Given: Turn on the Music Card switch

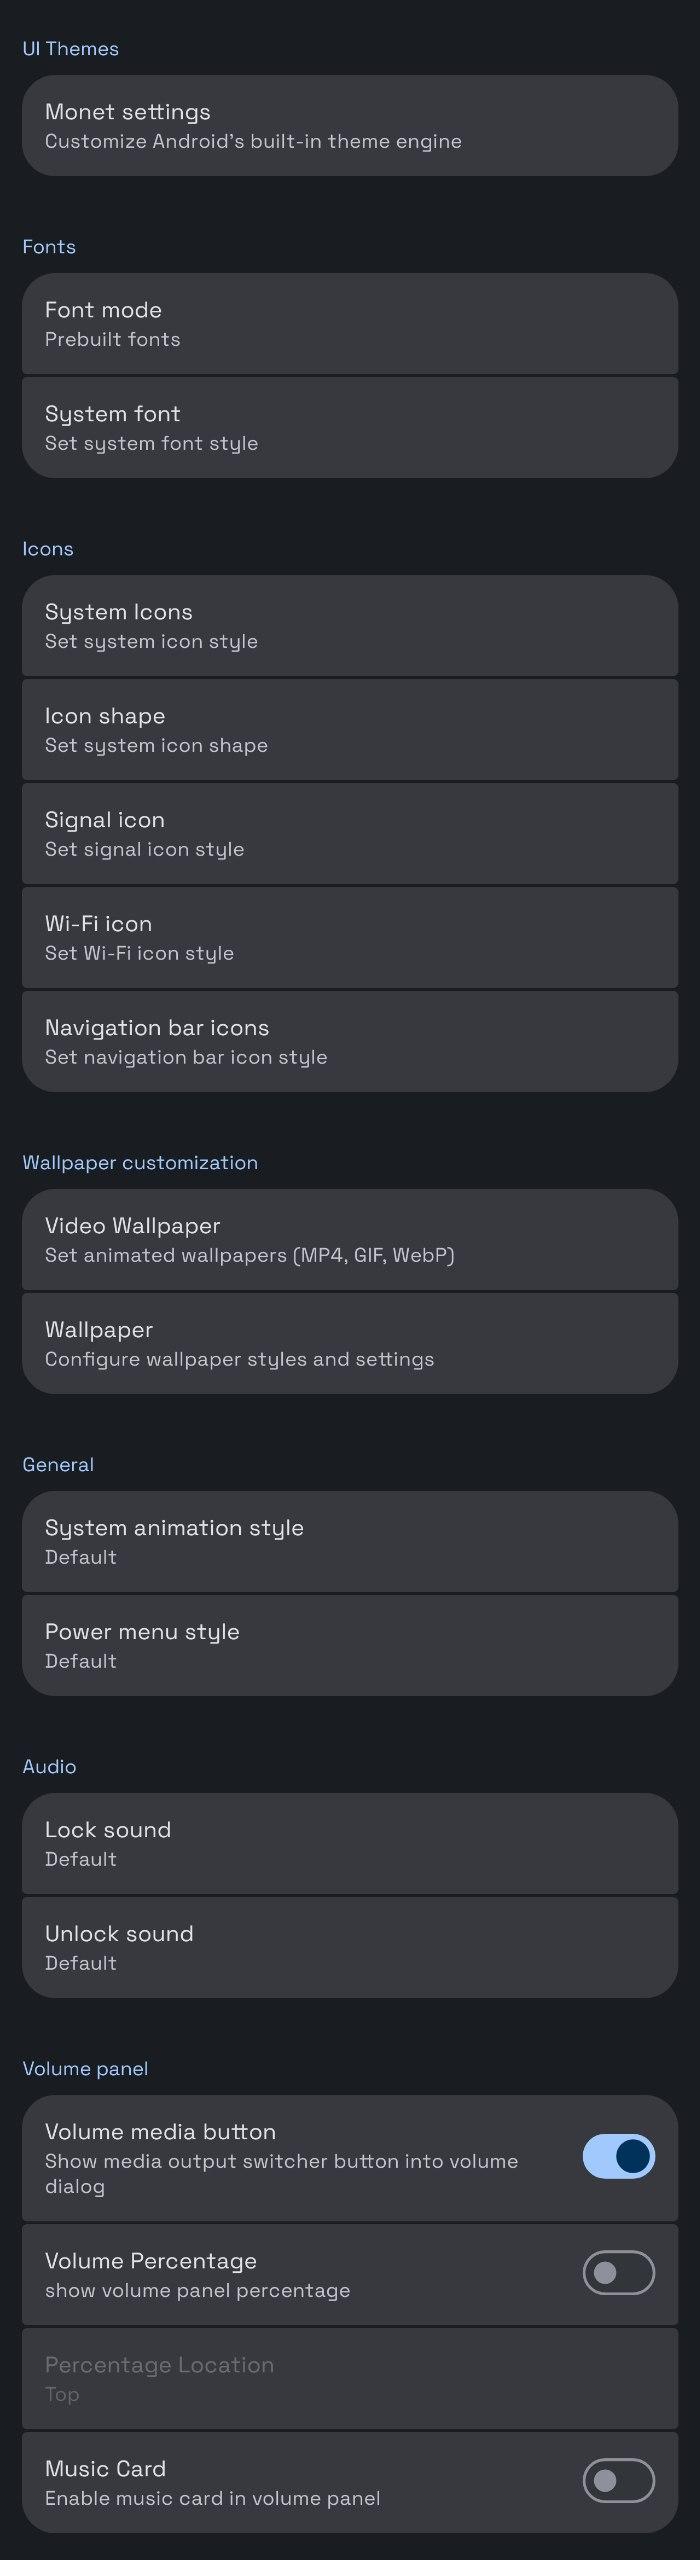Looking at the screenshot, I should [618, 2481].
